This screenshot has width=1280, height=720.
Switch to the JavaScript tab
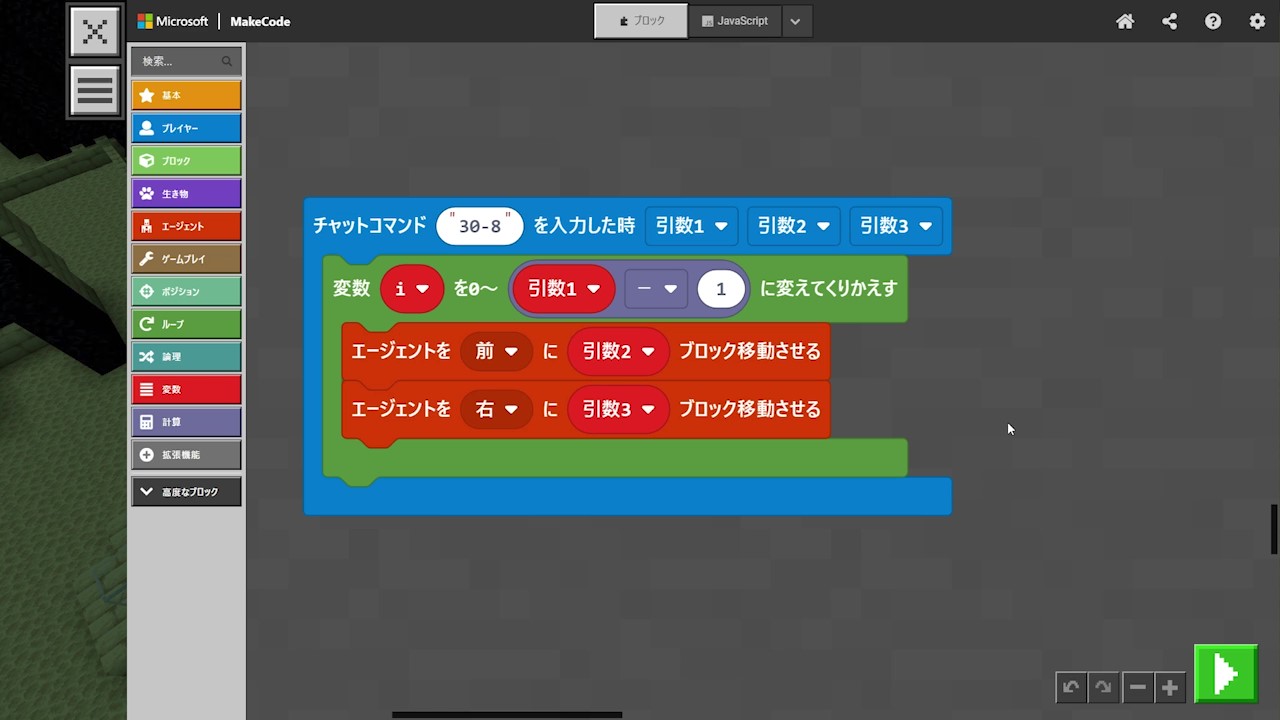(735, 21)
